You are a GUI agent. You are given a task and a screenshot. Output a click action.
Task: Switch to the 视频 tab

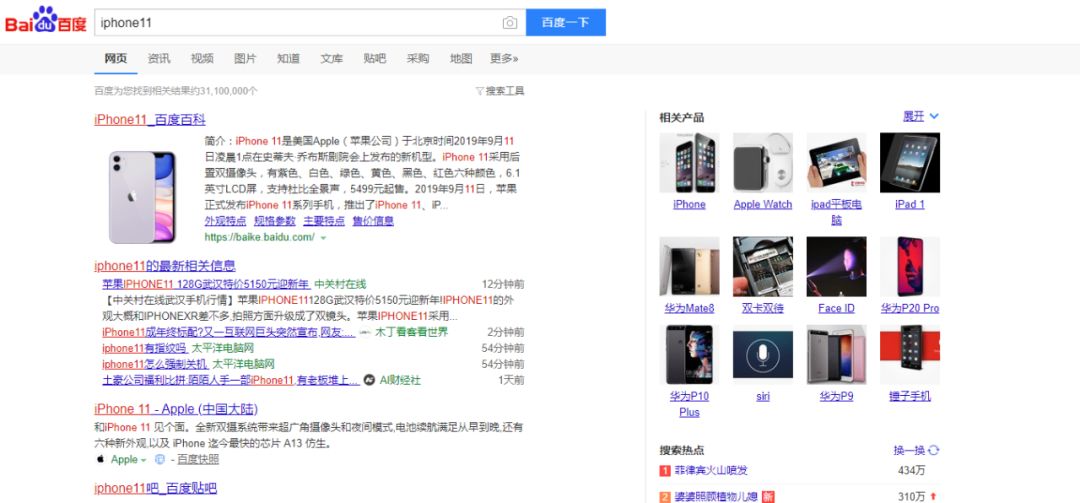pos(202,59)
